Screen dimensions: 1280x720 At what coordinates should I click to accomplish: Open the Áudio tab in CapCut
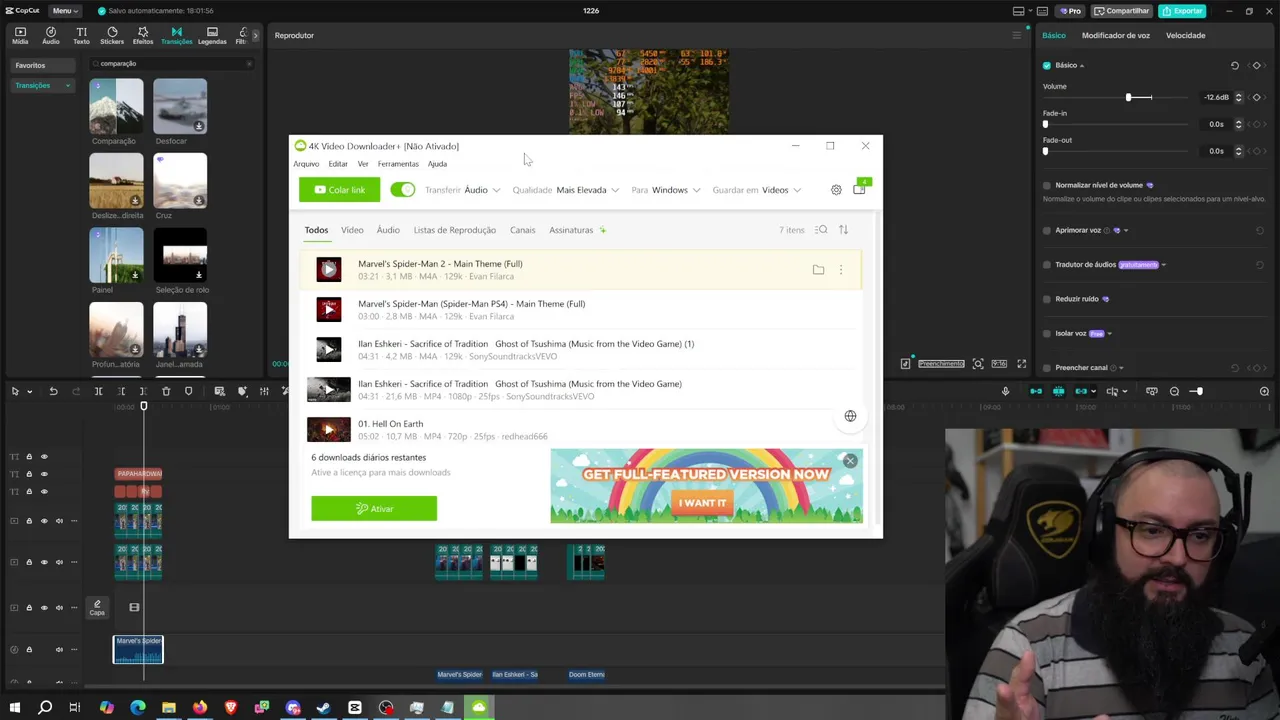[50, 35]
